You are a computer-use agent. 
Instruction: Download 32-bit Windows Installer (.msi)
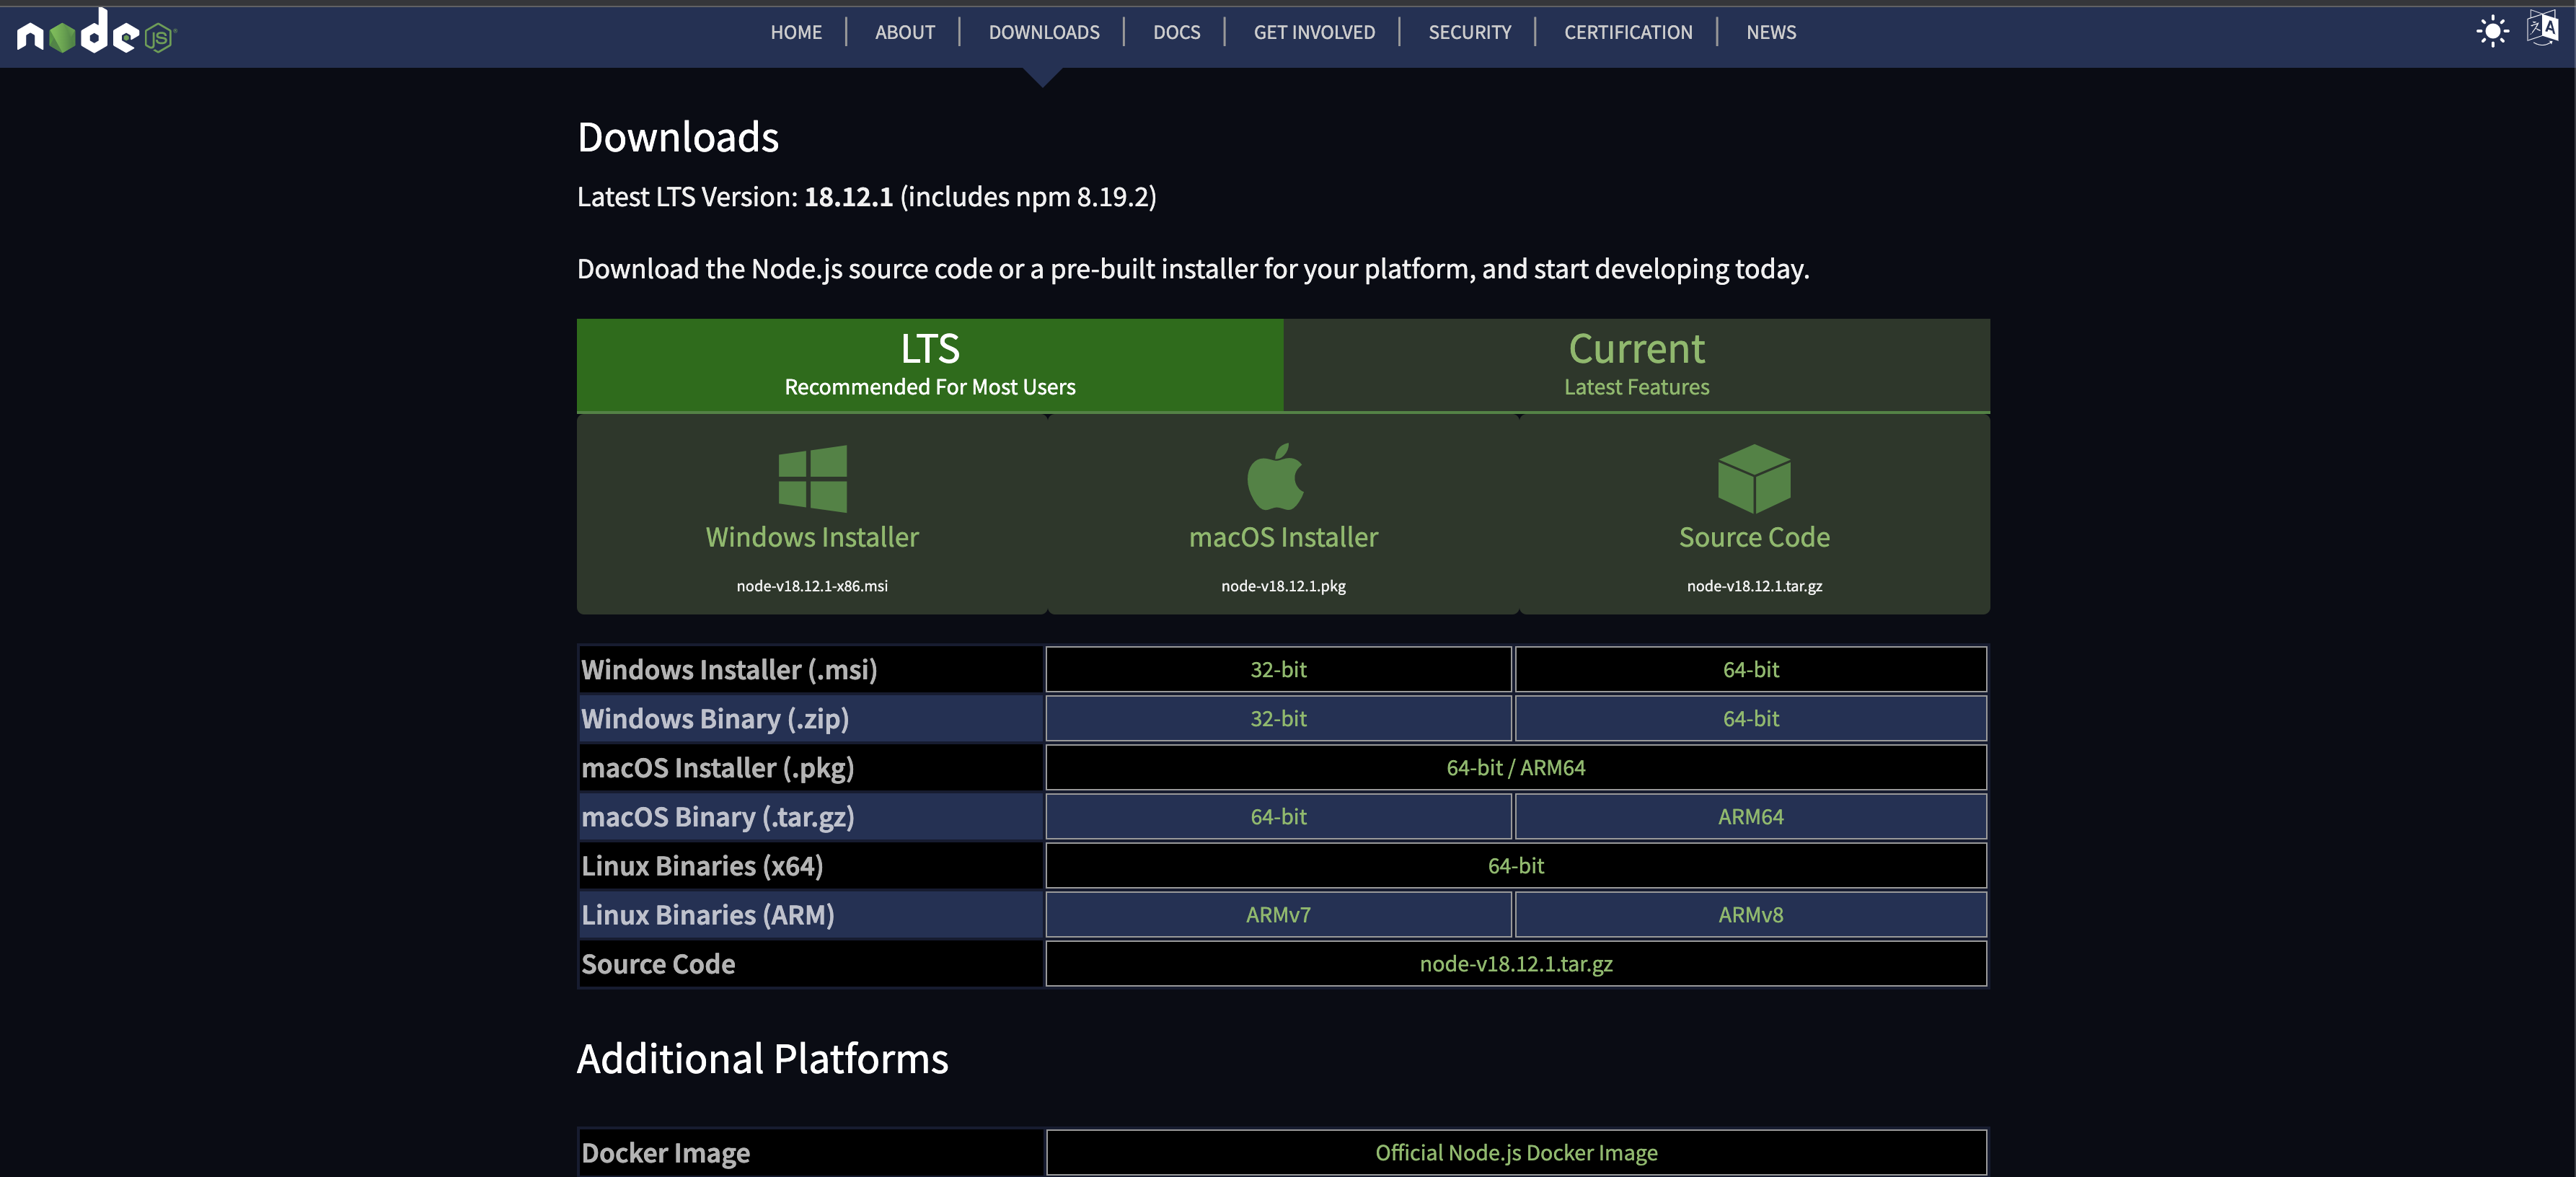coord(1278,670)
